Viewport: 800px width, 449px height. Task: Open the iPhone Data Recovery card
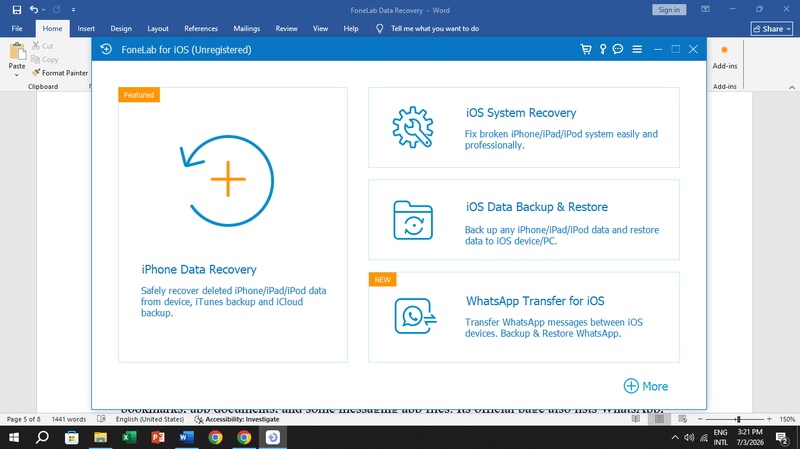(x=233, y=224)
